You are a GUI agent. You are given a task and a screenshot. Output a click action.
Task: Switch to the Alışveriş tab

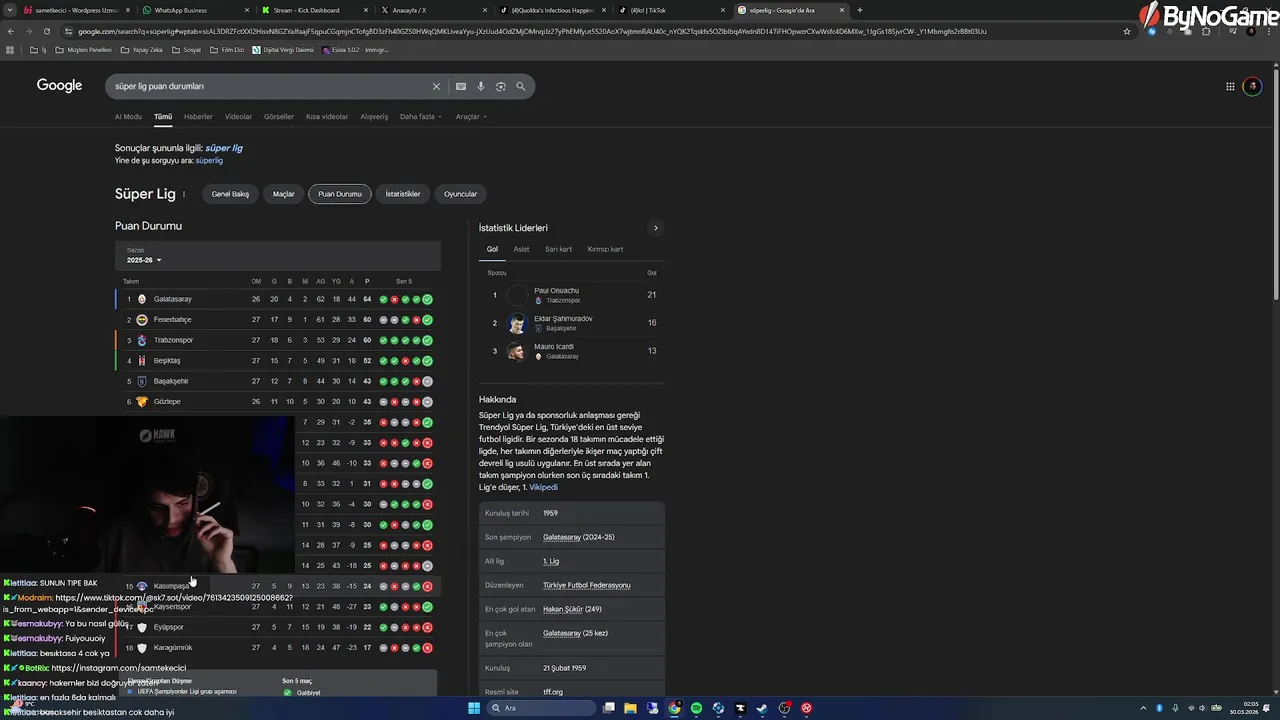coord(374,117)
